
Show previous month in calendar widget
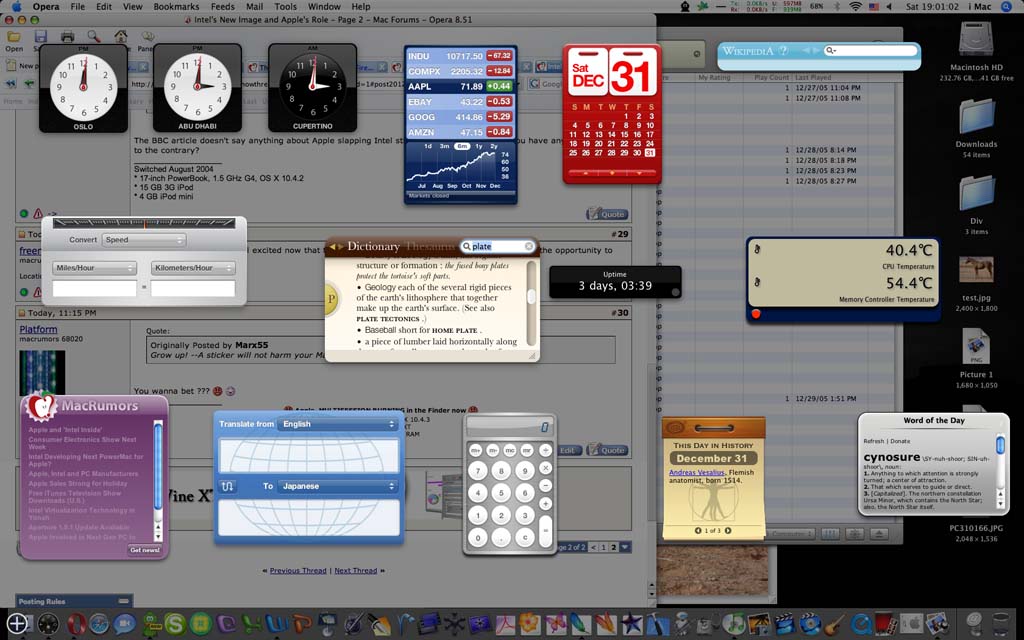click(585, 173)
